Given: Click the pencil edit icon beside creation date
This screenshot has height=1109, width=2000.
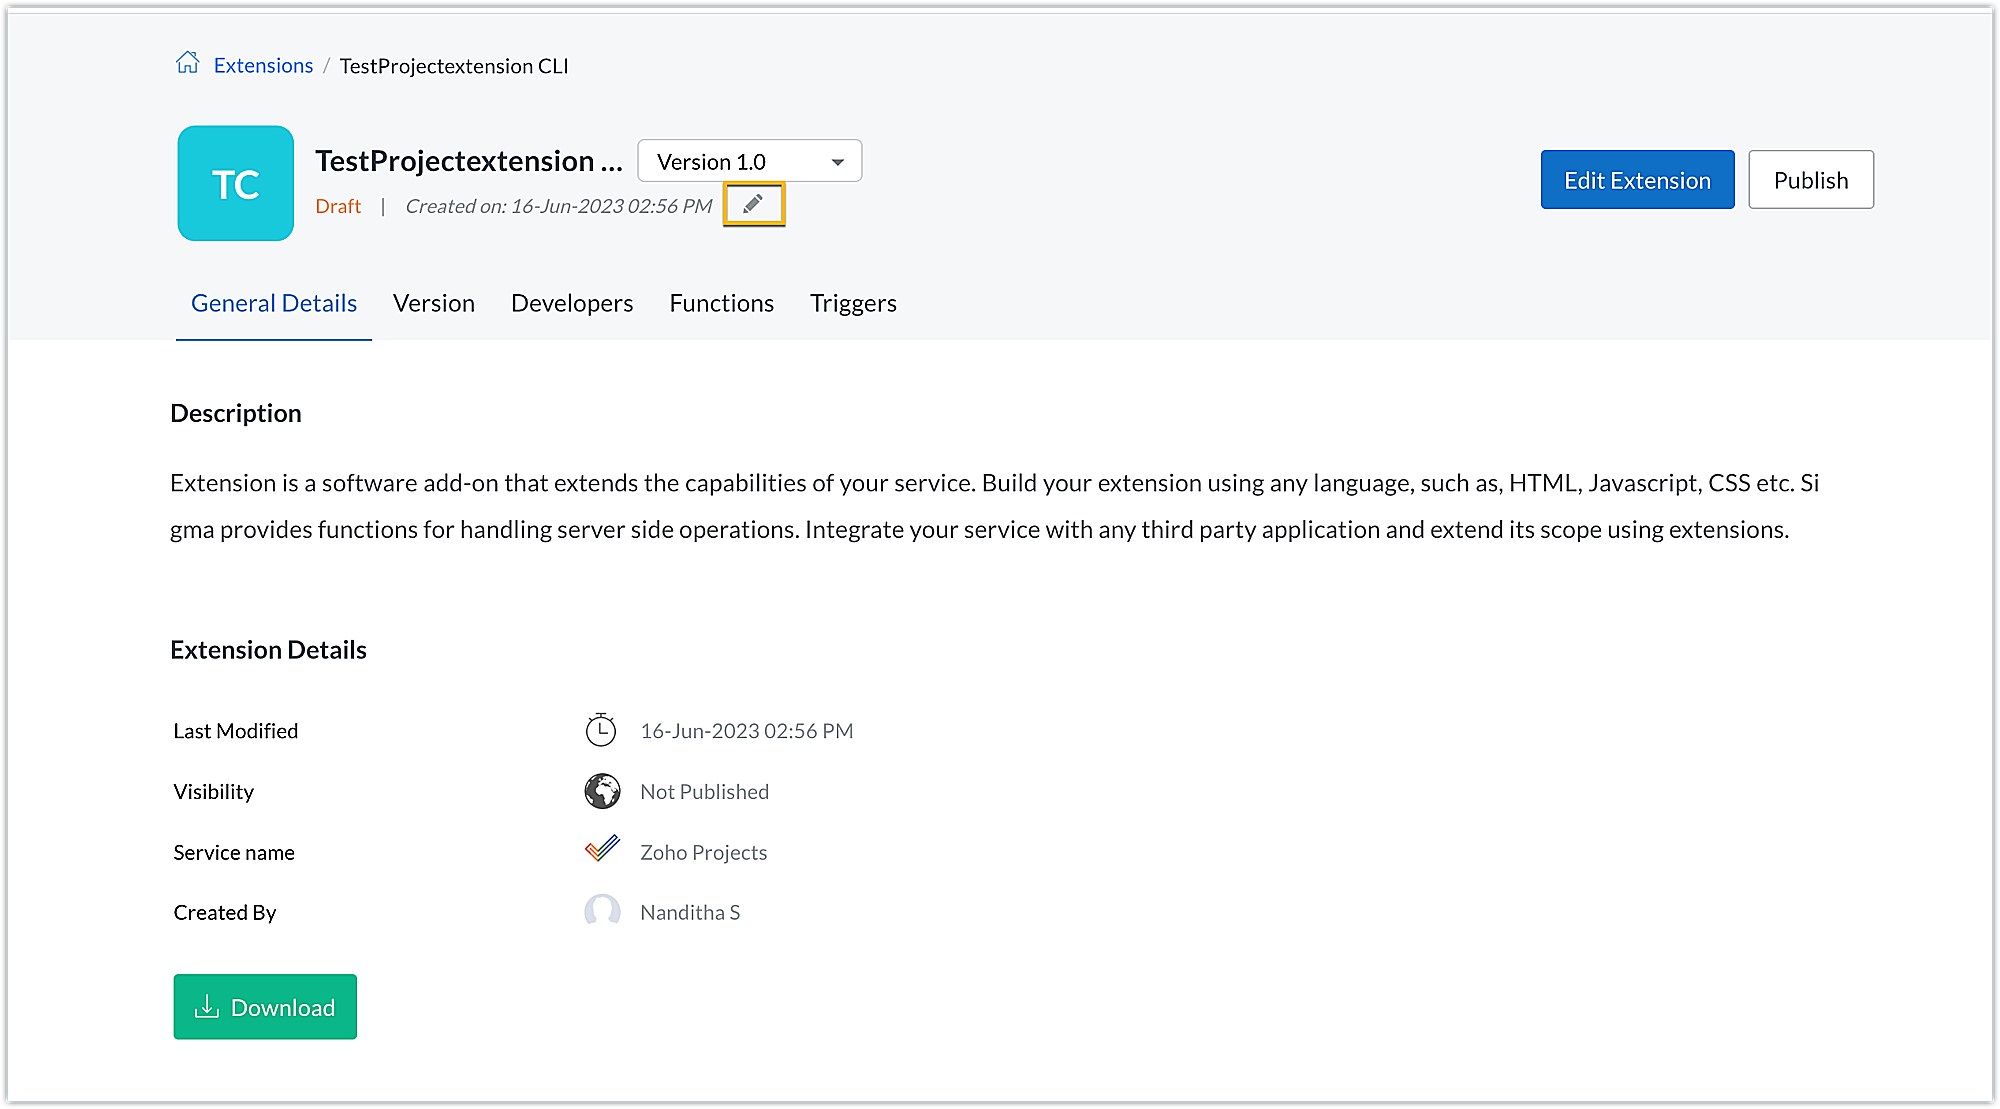Looking at the screenshot, I should pyautogui.click(x=753, y=204).
